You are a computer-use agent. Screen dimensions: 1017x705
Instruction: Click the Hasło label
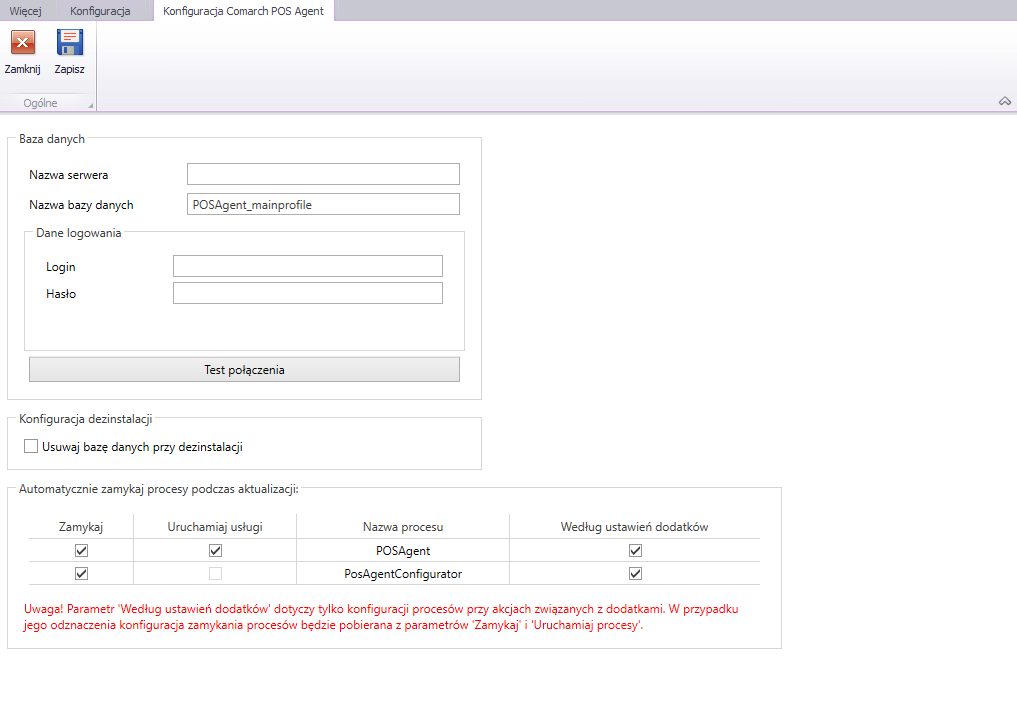pos(61,294)
